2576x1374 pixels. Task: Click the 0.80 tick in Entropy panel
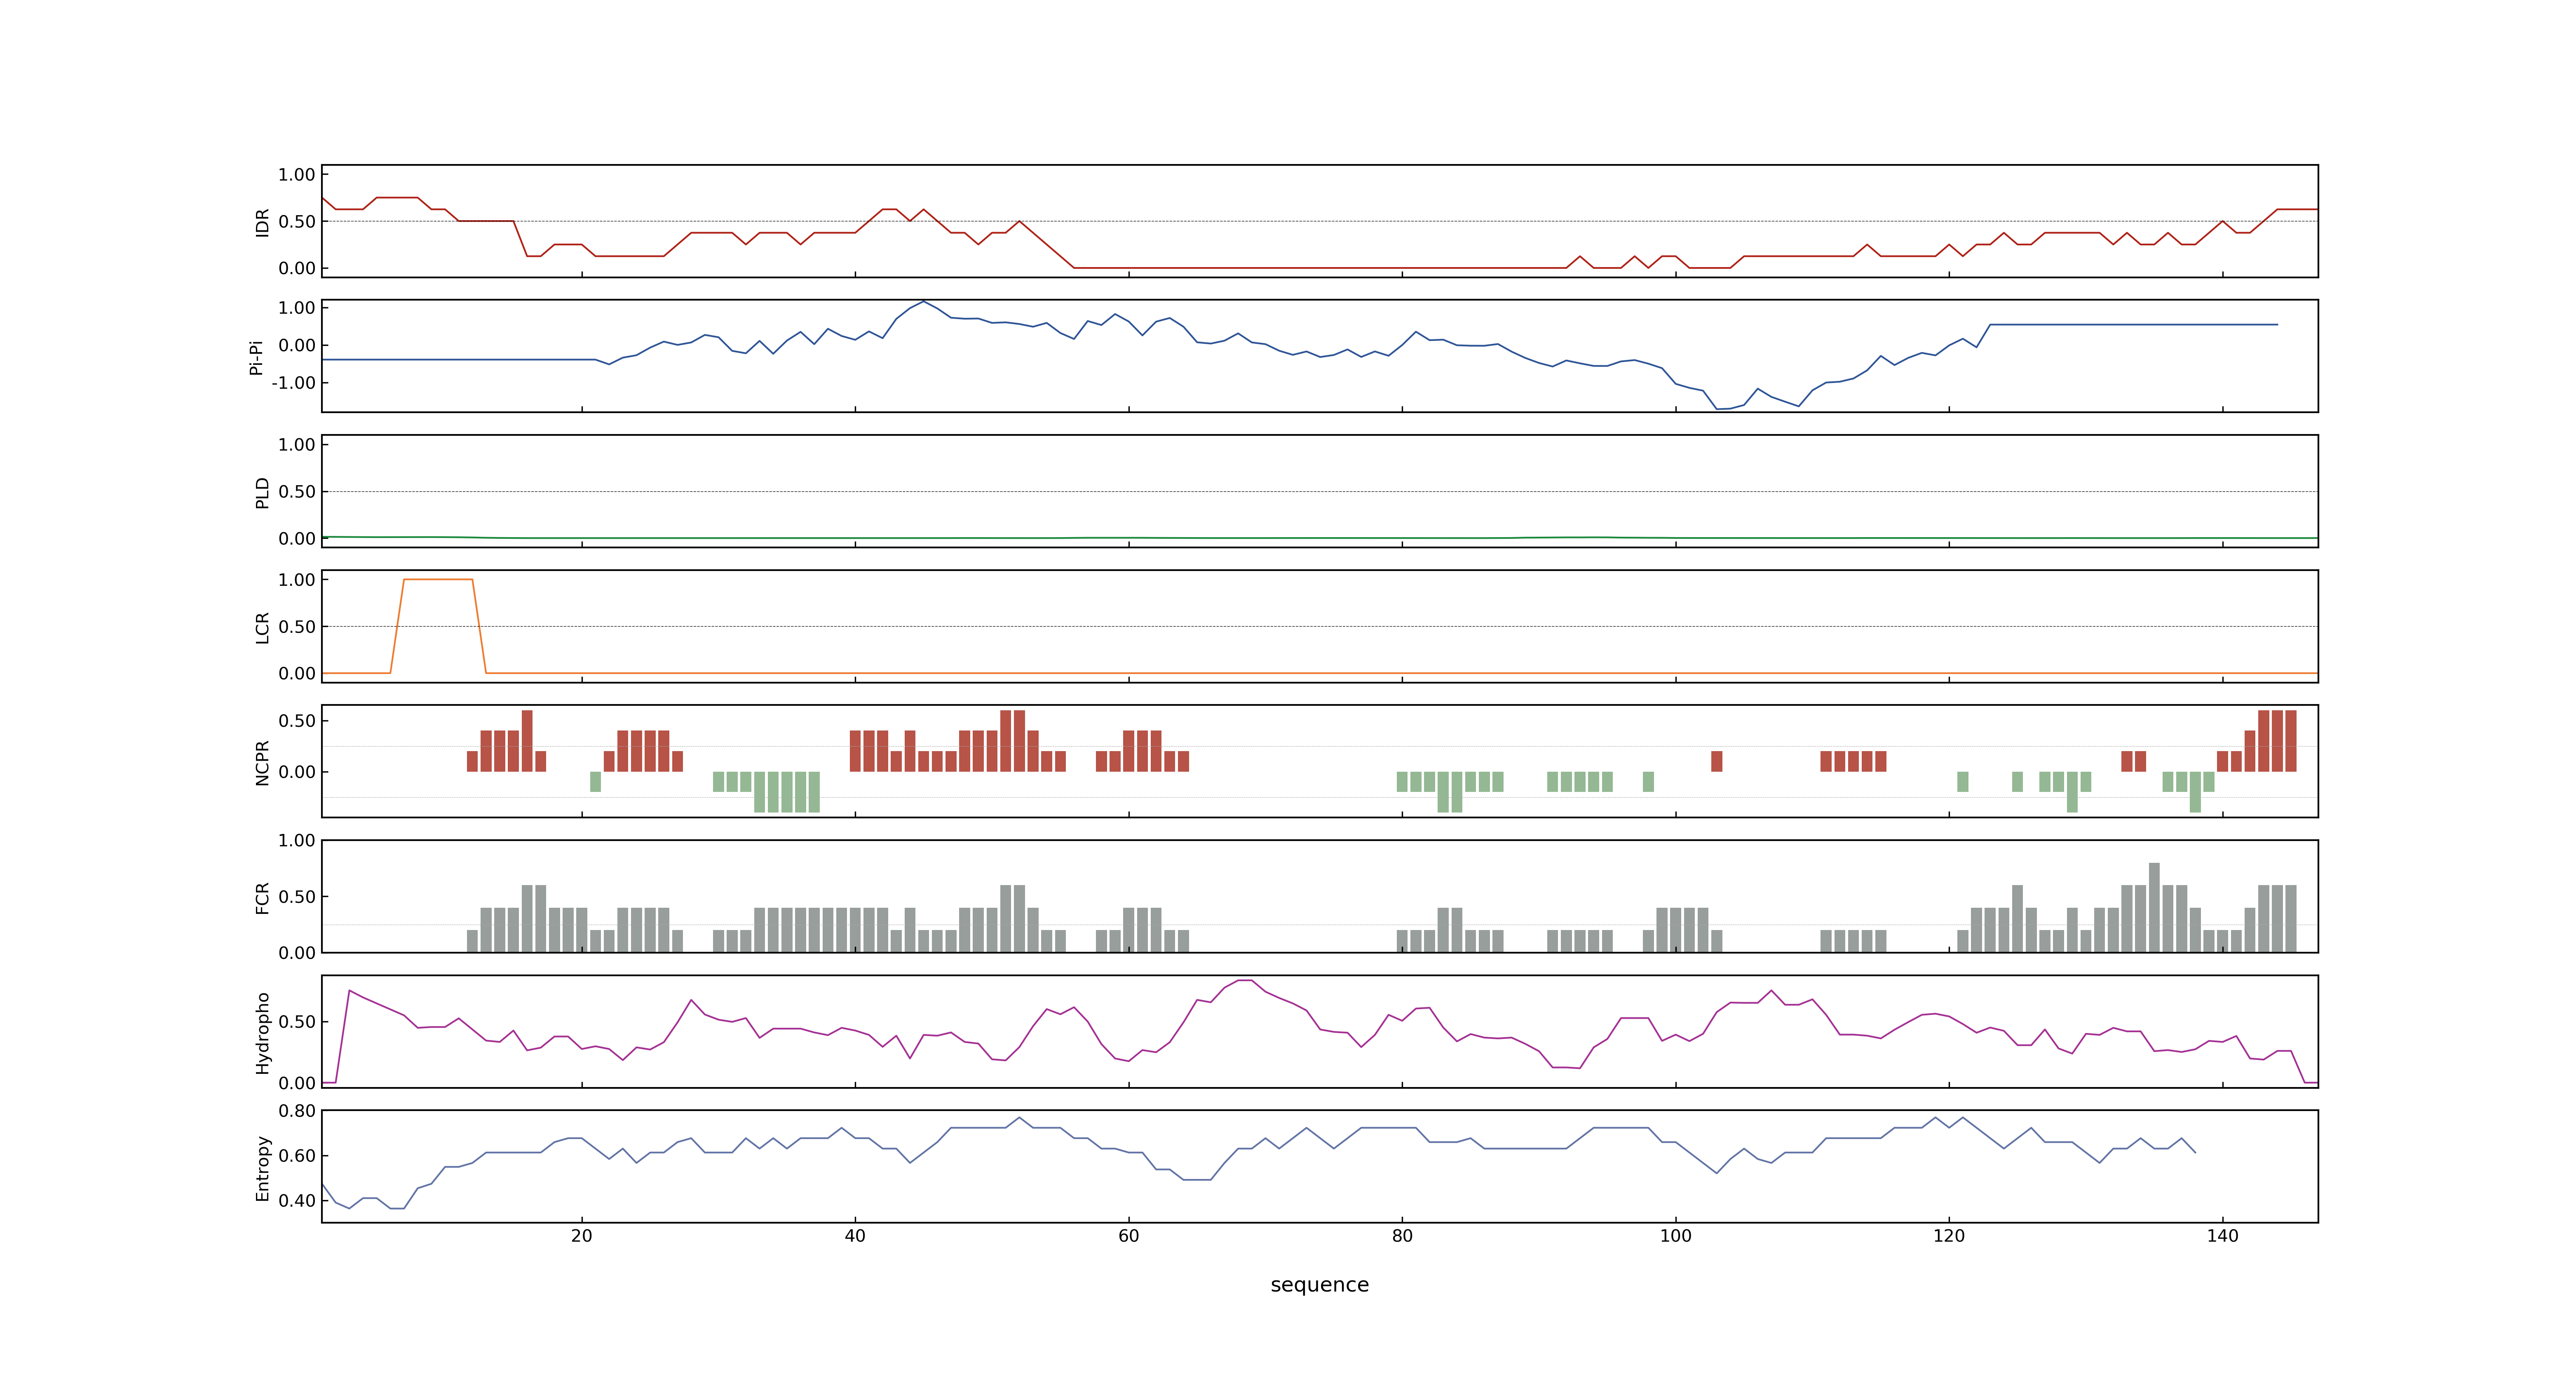[297, 1111]
